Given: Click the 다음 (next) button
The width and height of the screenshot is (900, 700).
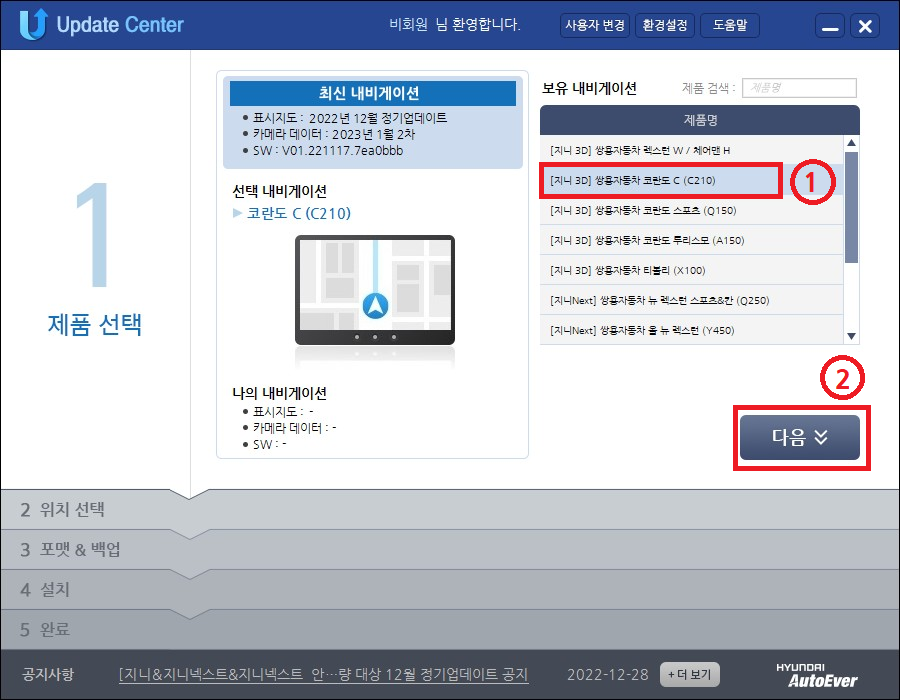Looking at the screenshot, I should point(800,437).
